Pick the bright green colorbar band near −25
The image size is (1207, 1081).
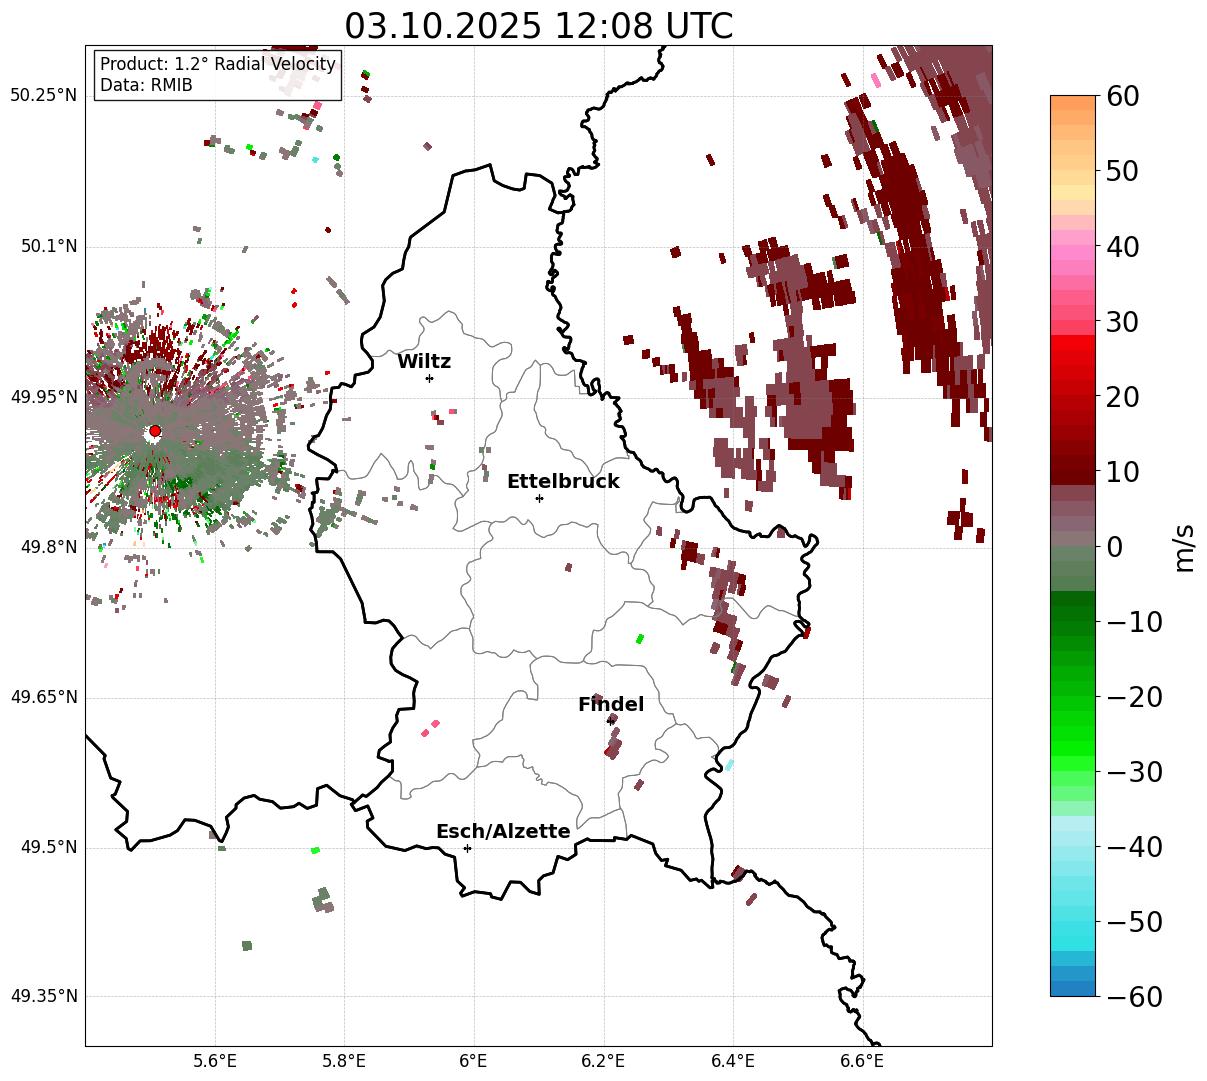point(1073,735)
